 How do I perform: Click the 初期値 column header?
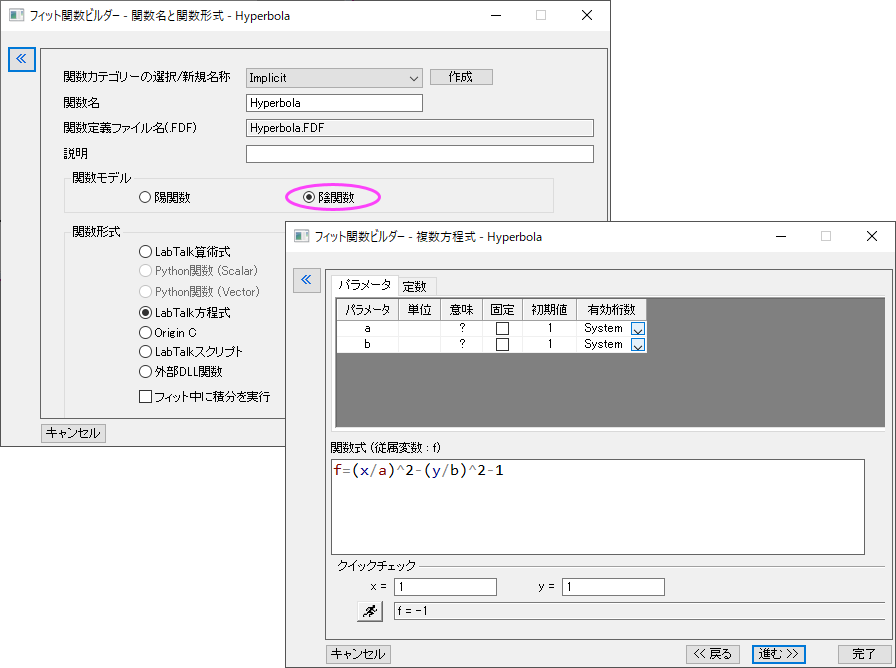(x=550, y=310)
